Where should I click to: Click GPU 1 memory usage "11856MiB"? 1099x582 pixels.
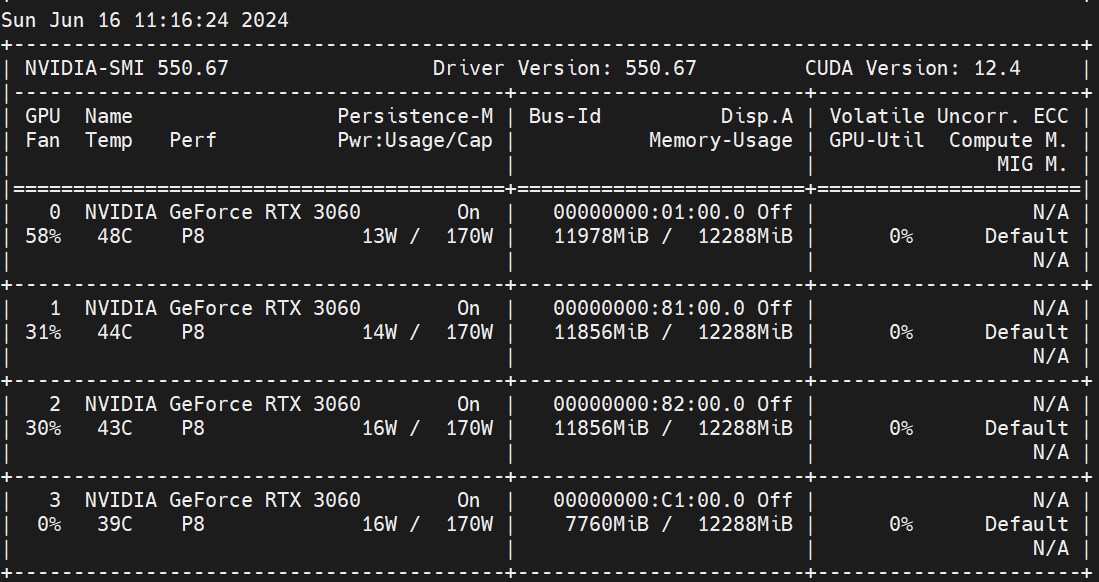(x=601, y=332)
